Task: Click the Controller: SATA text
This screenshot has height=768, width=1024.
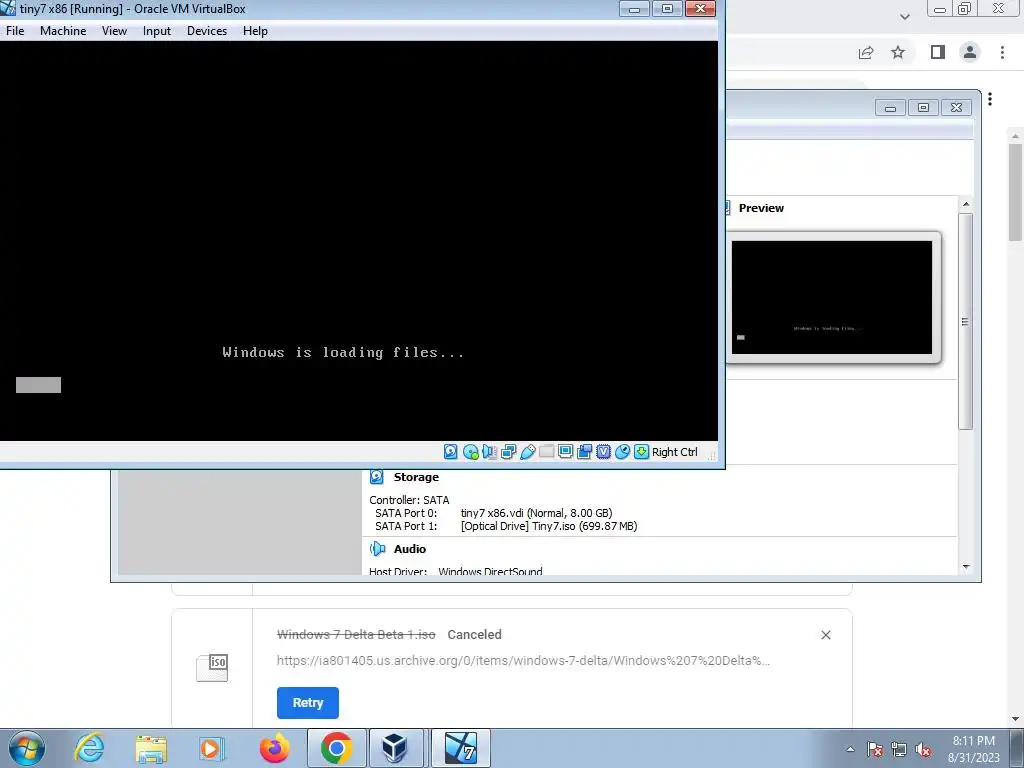Action: click(x=409, y=500)
